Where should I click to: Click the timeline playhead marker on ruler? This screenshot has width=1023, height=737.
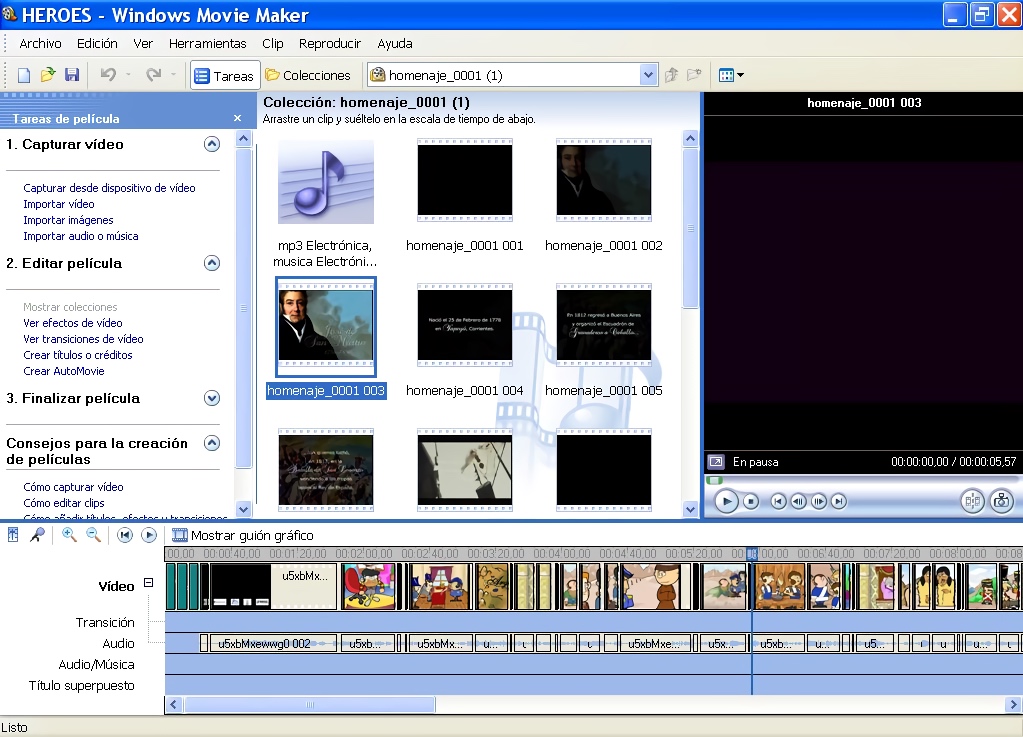click(752, 554)
